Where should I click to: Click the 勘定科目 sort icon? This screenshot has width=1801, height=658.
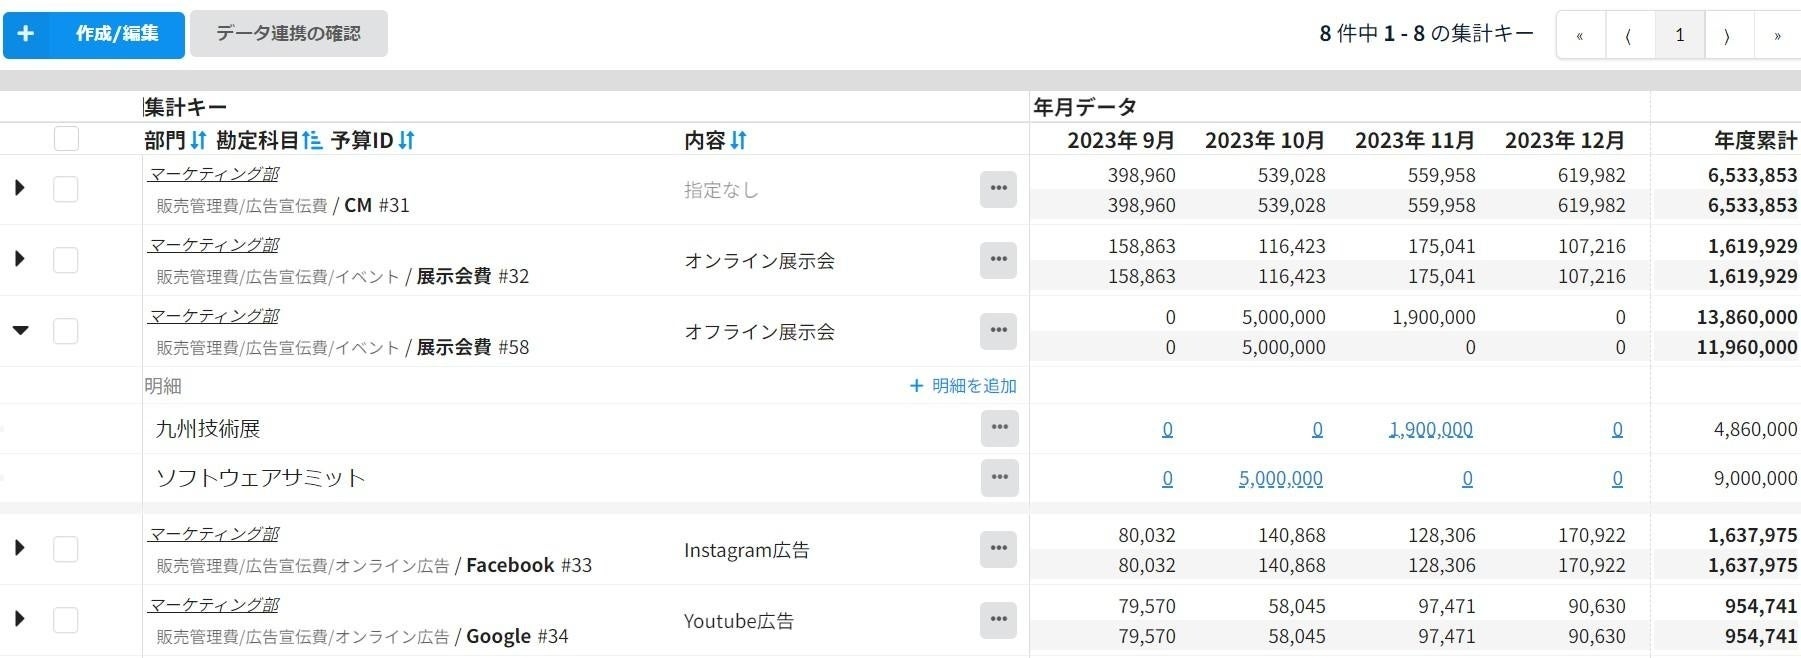[x=312, y=140]
